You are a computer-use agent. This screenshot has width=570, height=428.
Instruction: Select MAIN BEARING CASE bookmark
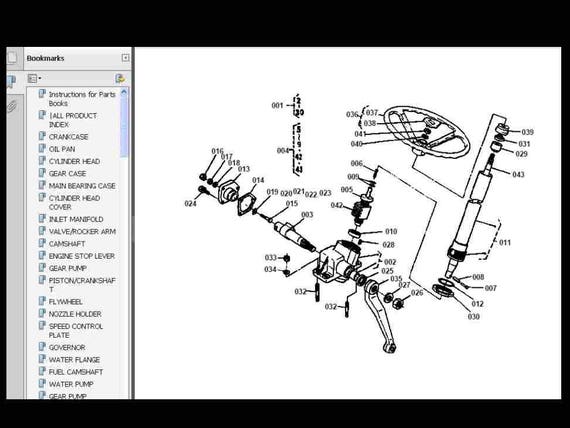coord(82,186)
